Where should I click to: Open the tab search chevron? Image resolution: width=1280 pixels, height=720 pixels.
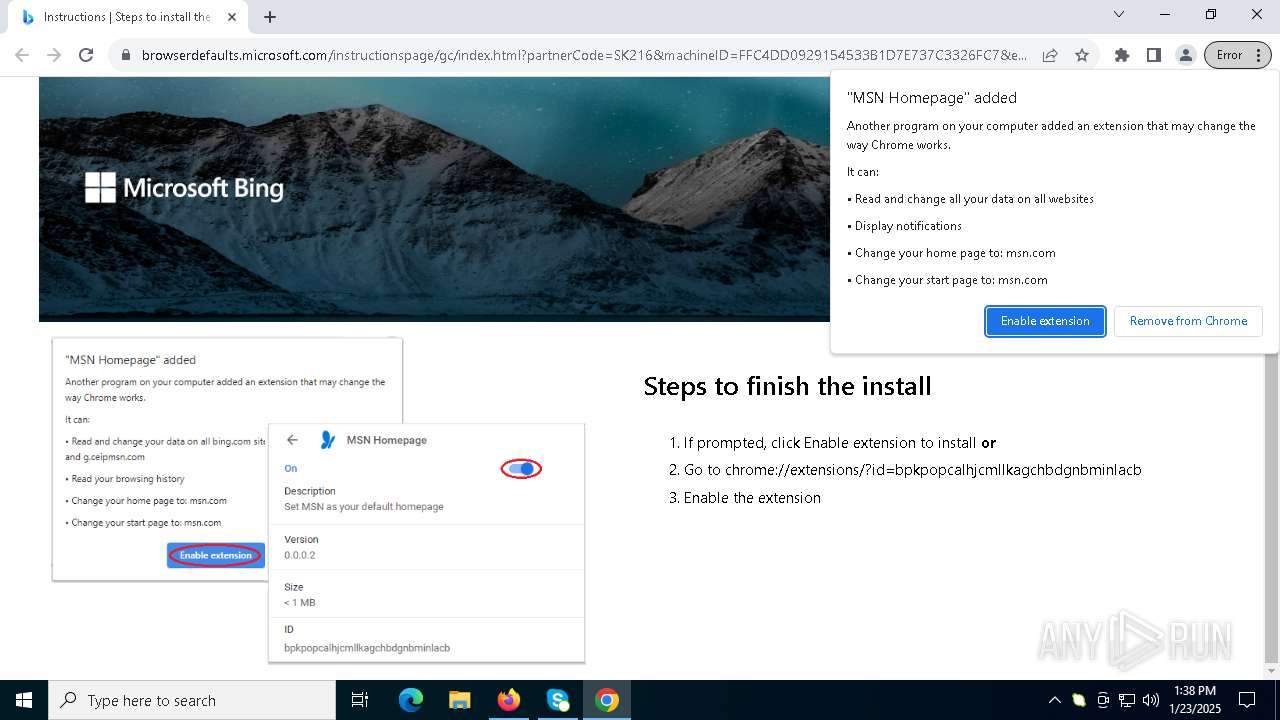tap(1119, 14)
